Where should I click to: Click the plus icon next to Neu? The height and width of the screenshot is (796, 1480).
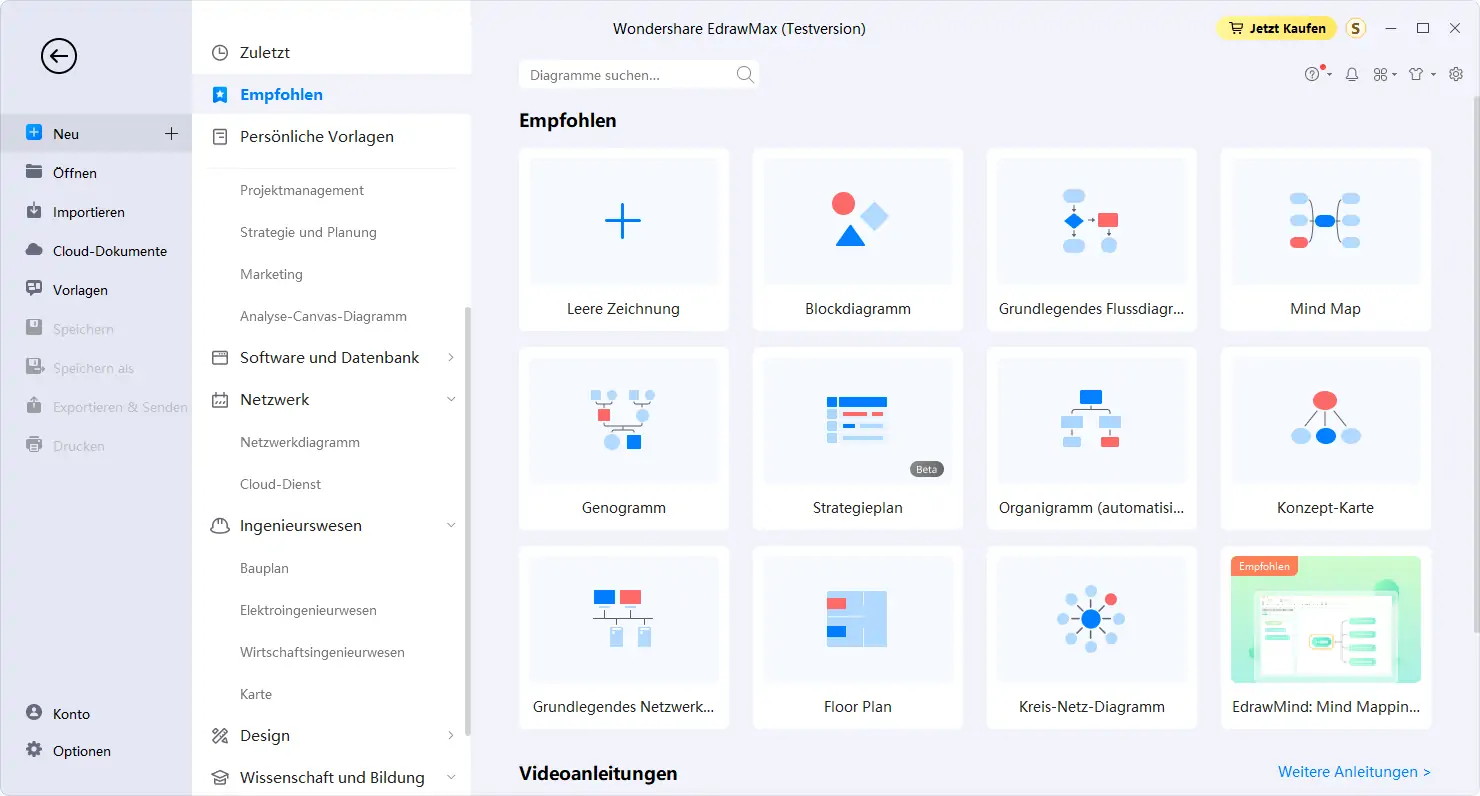[x=171, y=133]
